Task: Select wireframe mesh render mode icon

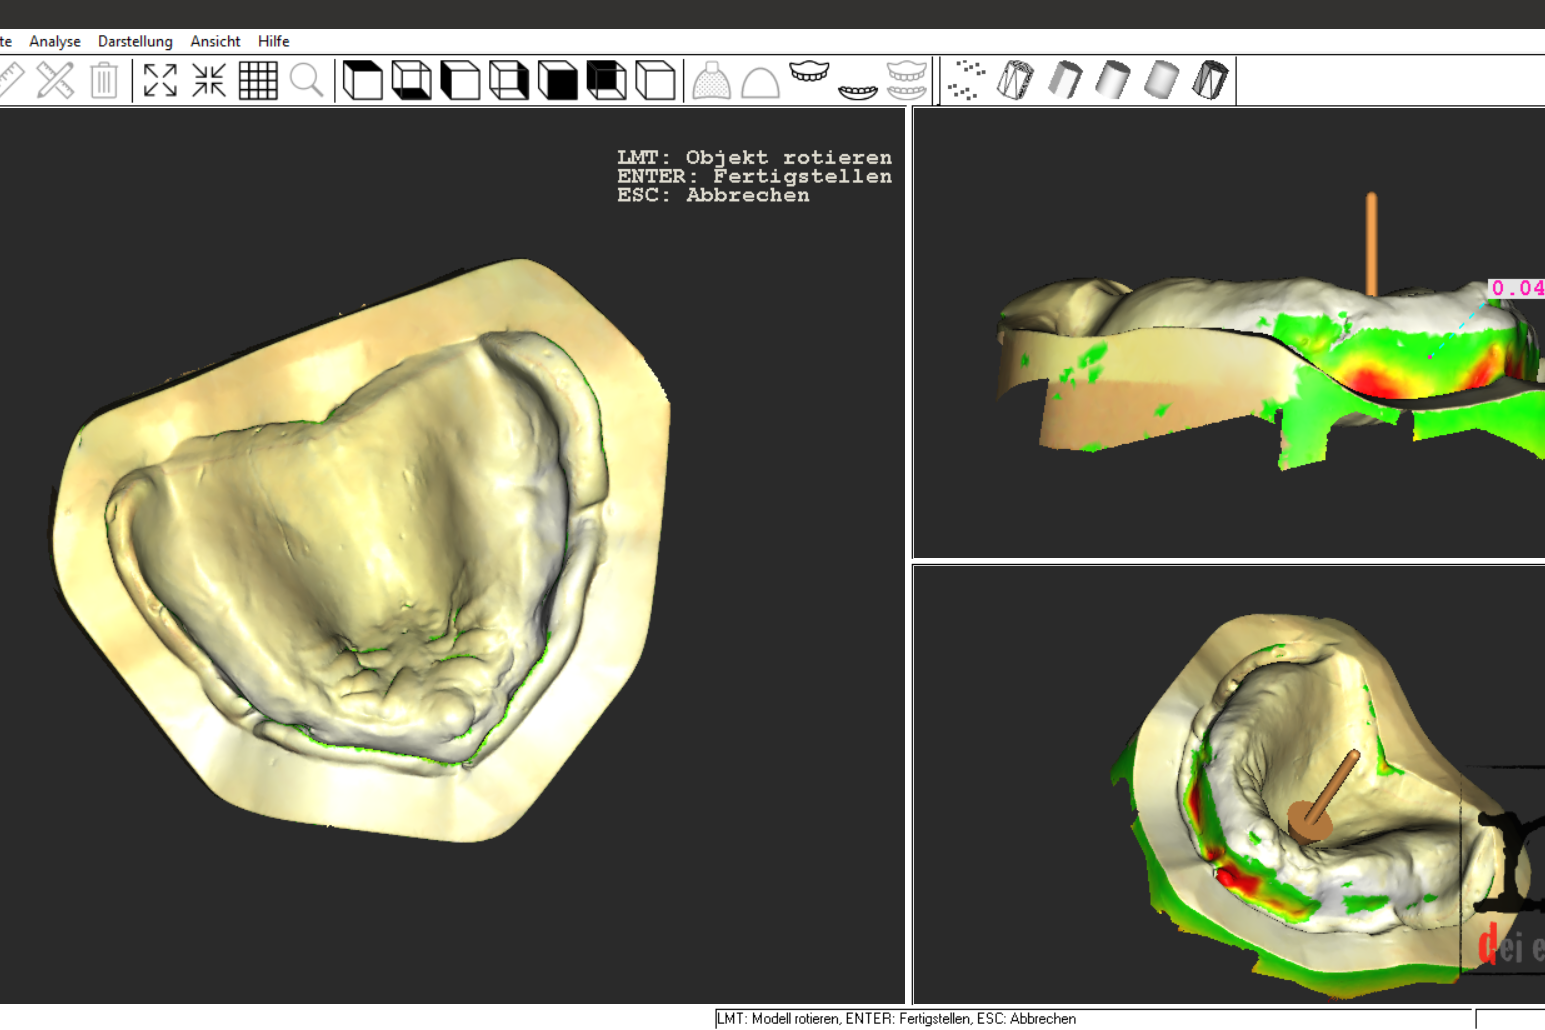Action: point(1015,80)
